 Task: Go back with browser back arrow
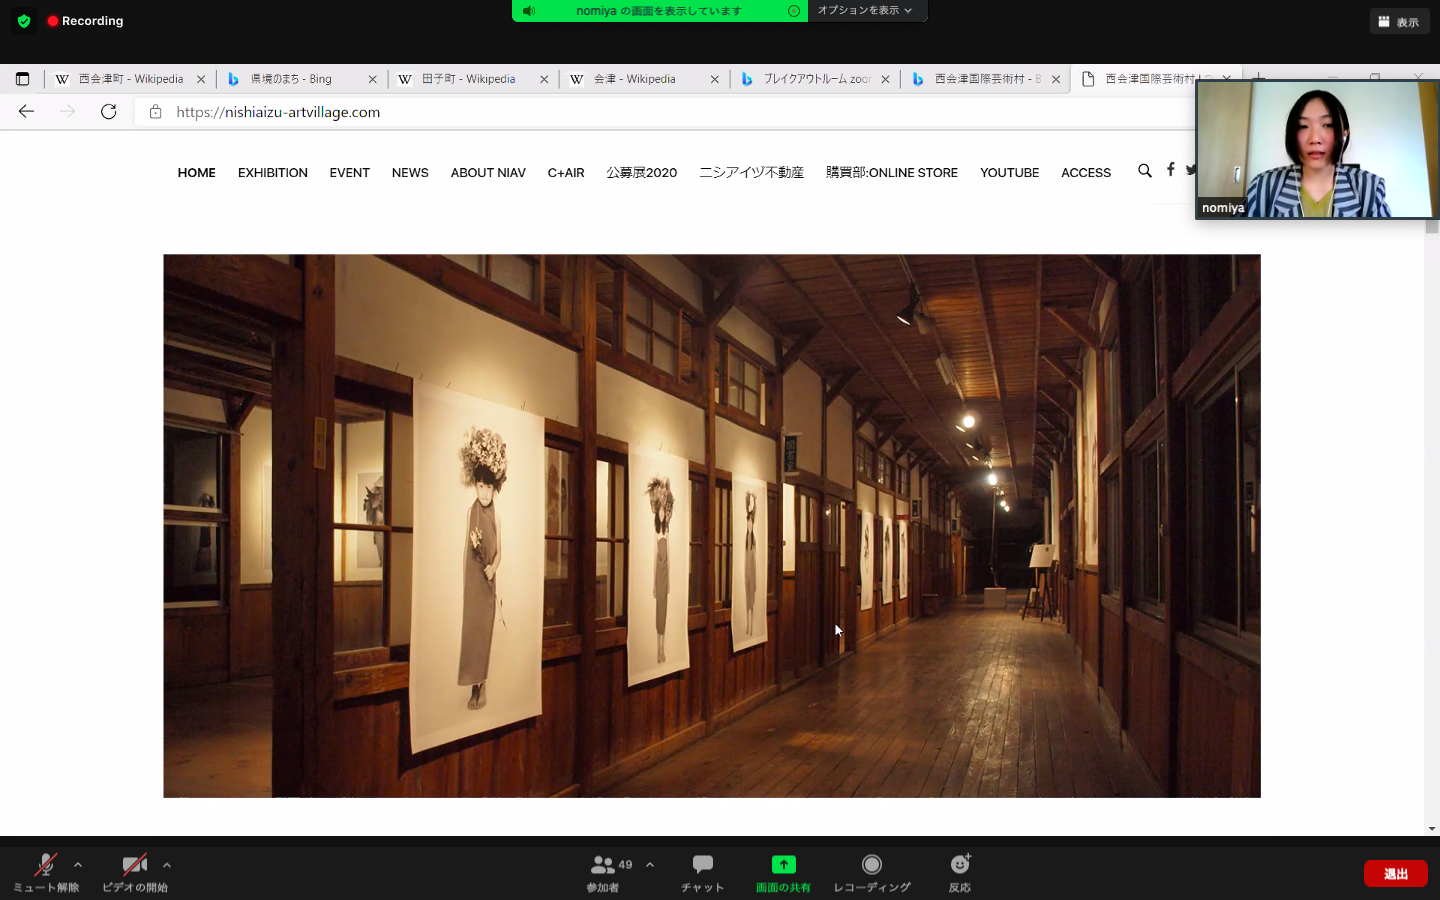point(27,112)
